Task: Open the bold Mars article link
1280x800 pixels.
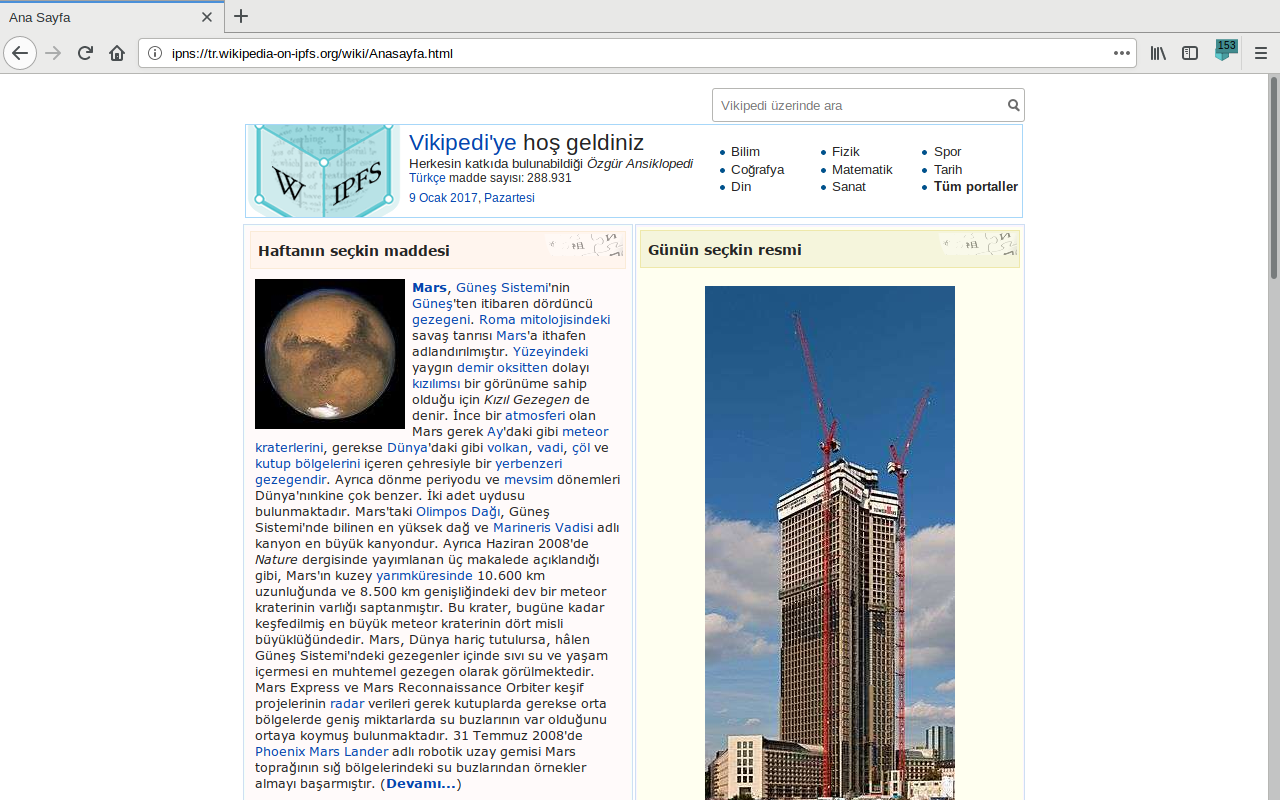Action: tap(429, 288)
